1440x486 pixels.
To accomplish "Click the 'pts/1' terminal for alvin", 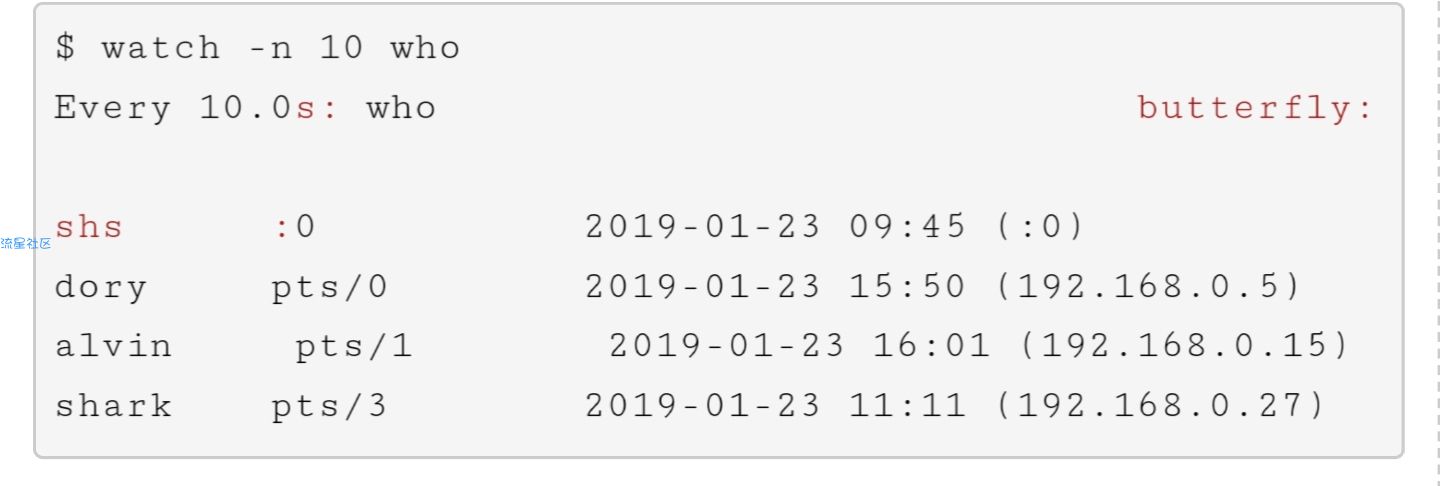I will point(353,348).
